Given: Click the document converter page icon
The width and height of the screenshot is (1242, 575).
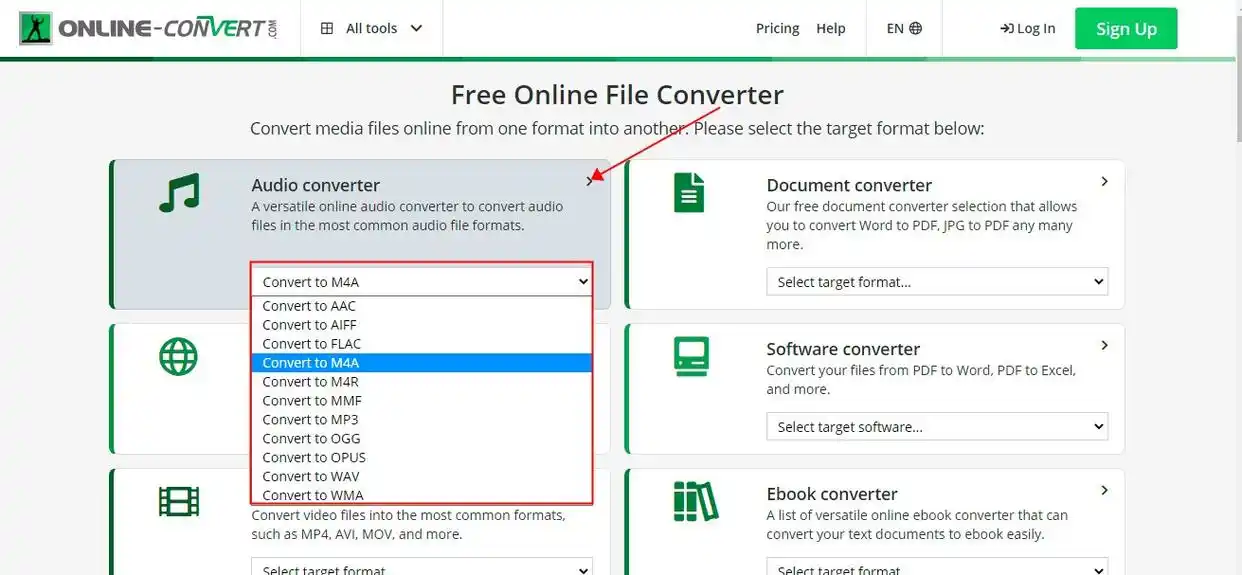Looking at the screenshot, I should [x=689, y=192].
